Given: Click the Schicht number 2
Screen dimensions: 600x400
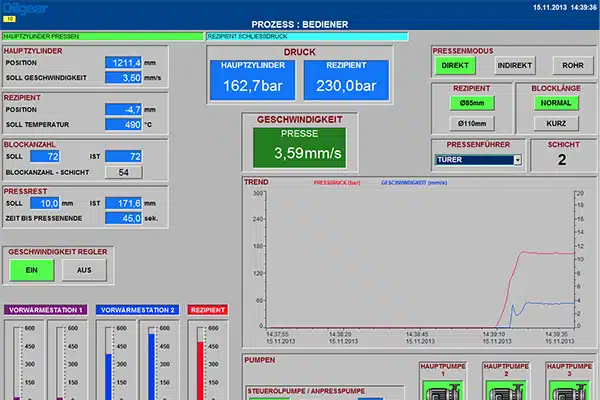Looking at the screenshot, I should 561,160.
